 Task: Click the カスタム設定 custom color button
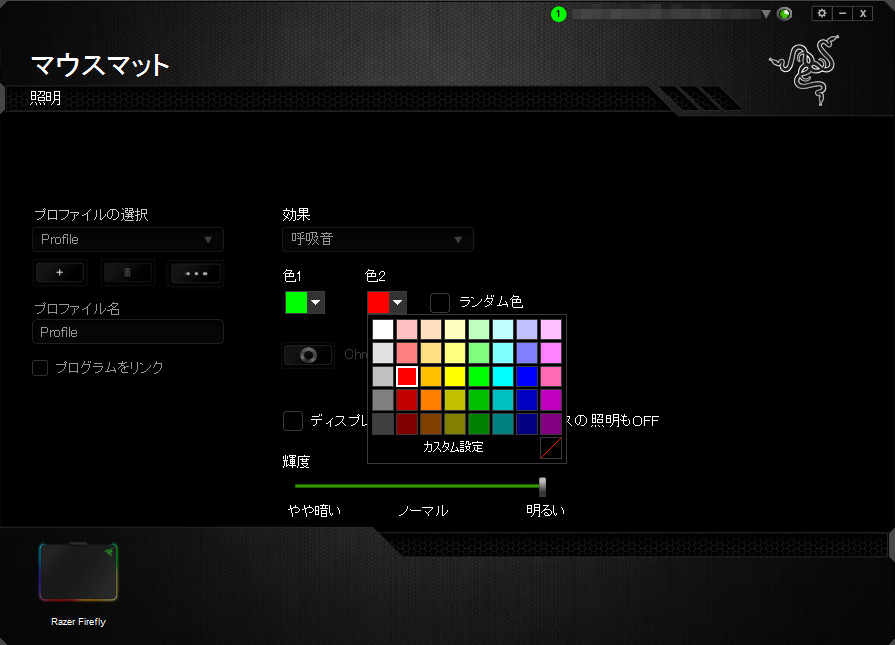tap(453, 447)
